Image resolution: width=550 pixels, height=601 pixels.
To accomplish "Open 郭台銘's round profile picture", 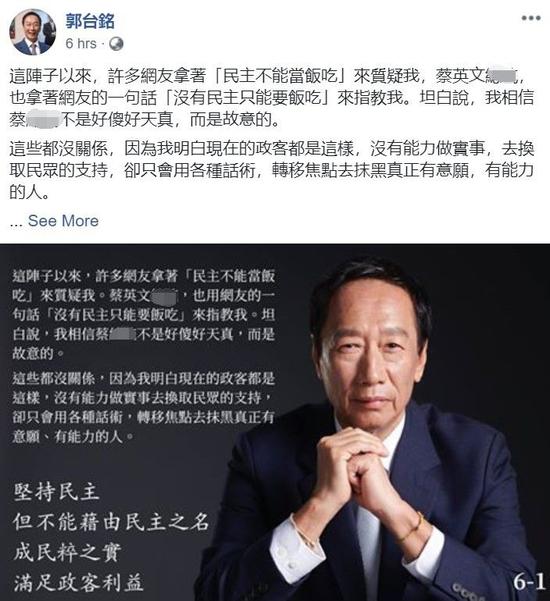I will point(33,32).
